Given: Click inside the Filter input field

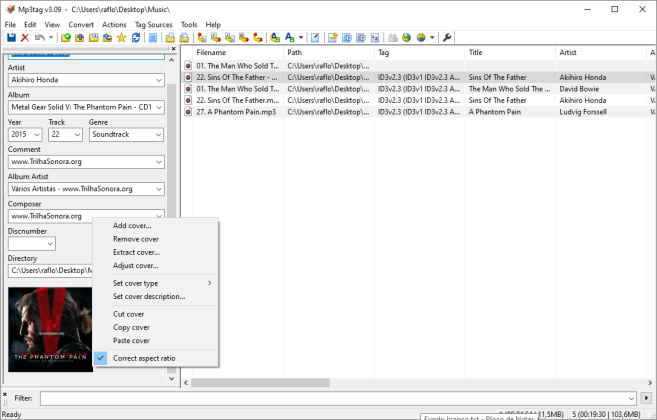Looking at the screenshot, I should 338,398.
